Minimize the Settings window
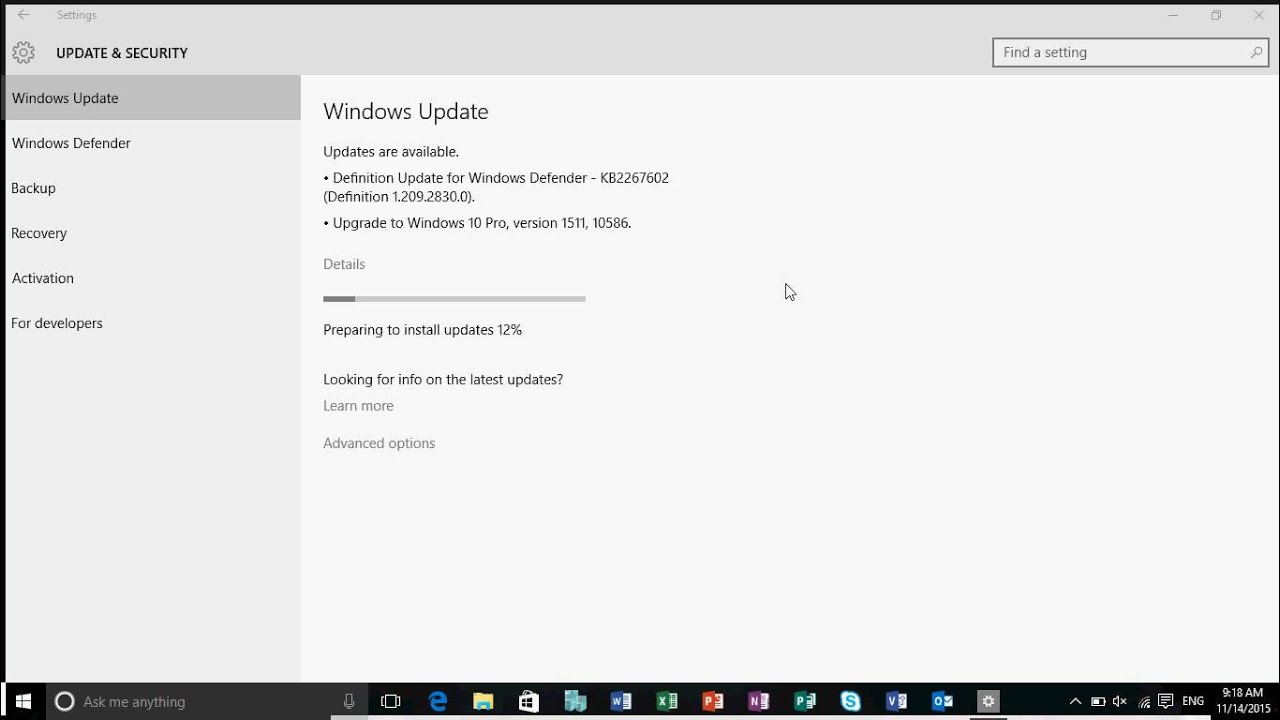The width and height of the screenshot is (1280, 720). (1173, 15)
